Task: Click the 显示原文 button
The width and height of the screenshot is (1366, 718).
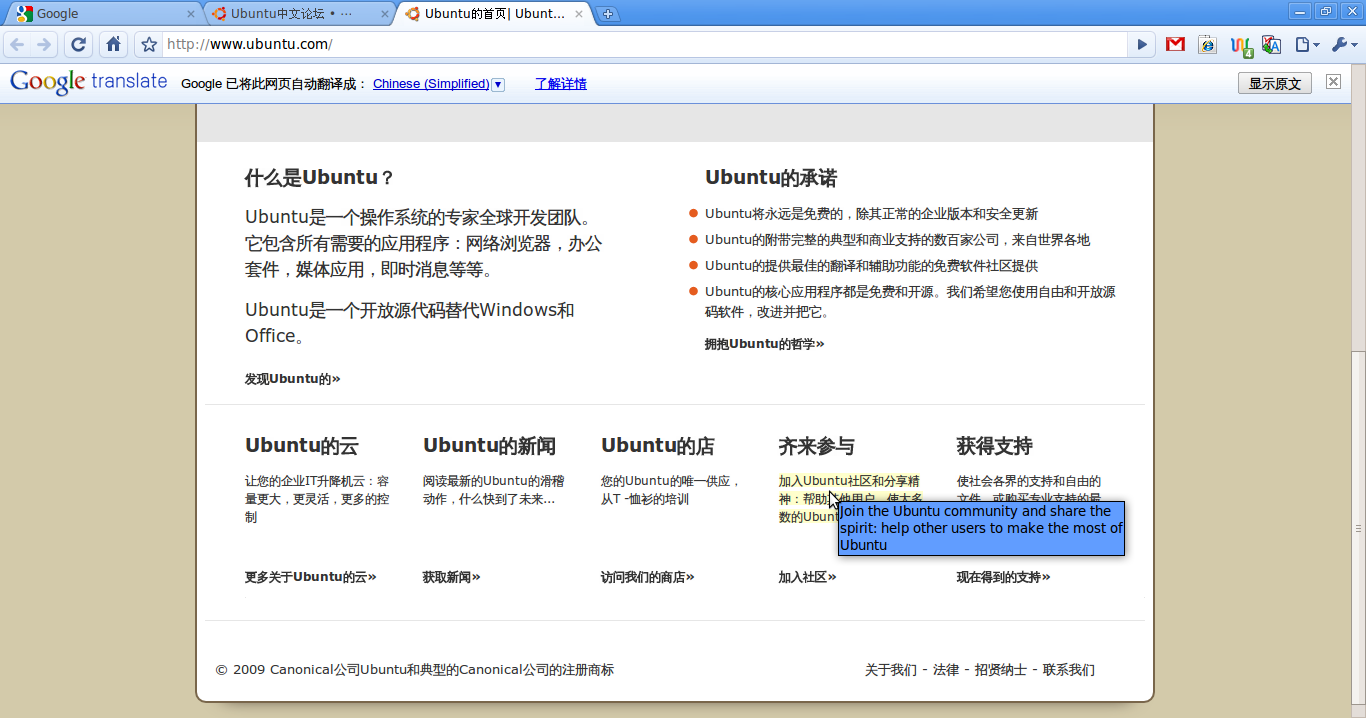Action: click(x=1275, y=83)
